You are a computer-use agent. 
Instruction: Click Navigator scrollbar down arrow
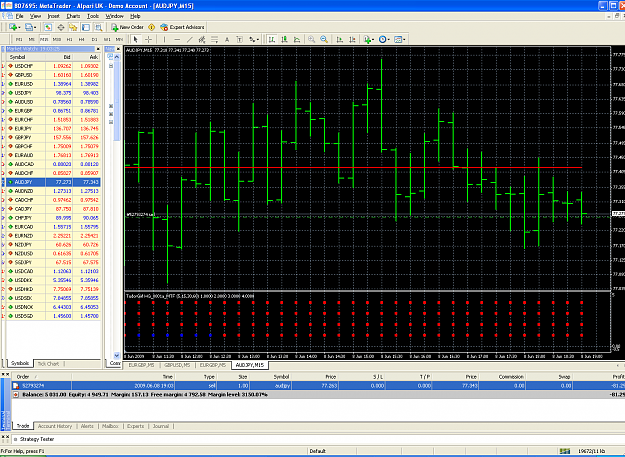pos(117,355)
